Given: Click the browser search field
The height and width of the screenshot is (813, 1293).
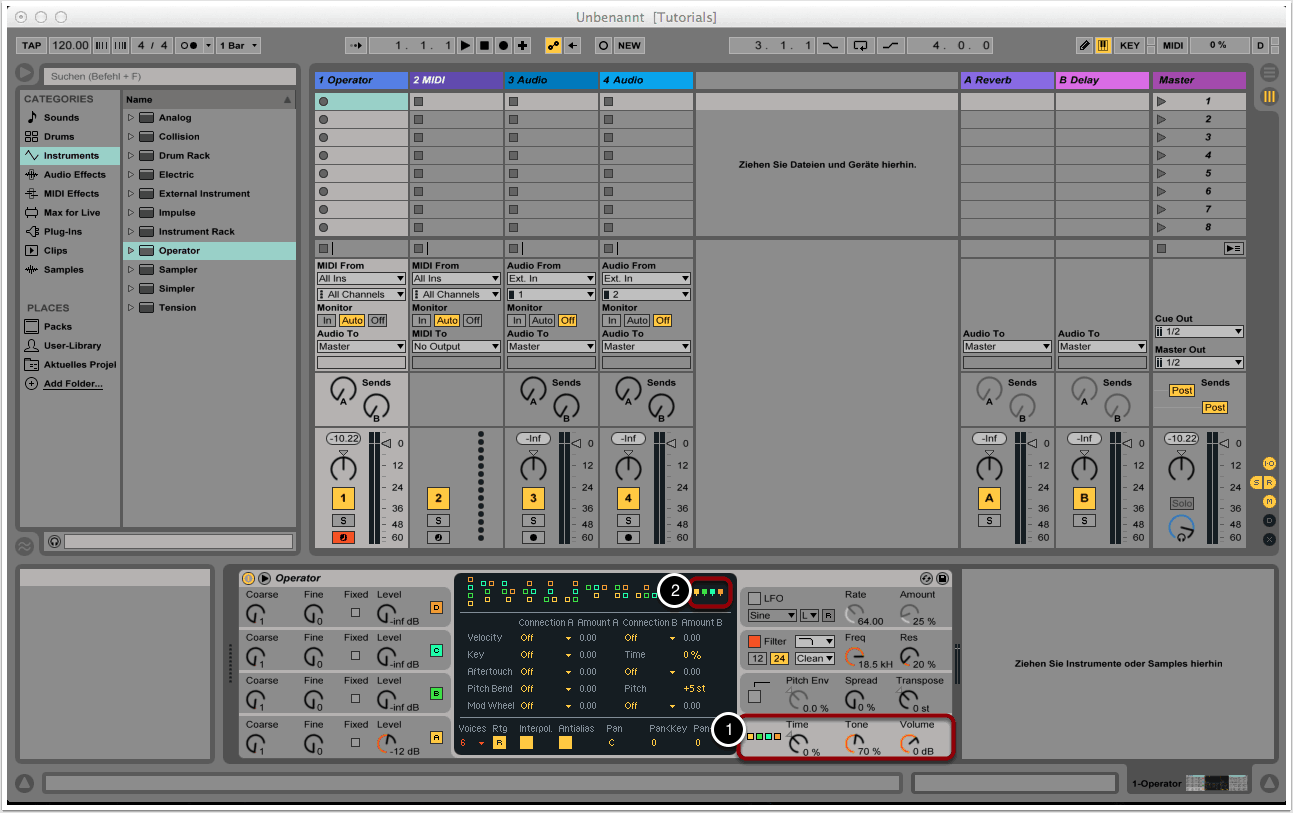Looking at the screenshot, I should pos(169,76).
